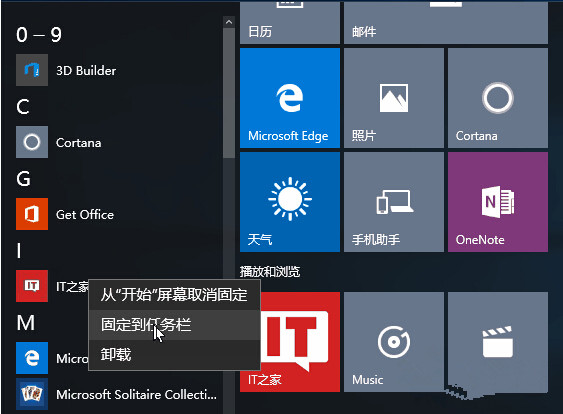Open the 3D Builder app icon
Viewport: 563px width, 414px height.
[x=32, y=70]
